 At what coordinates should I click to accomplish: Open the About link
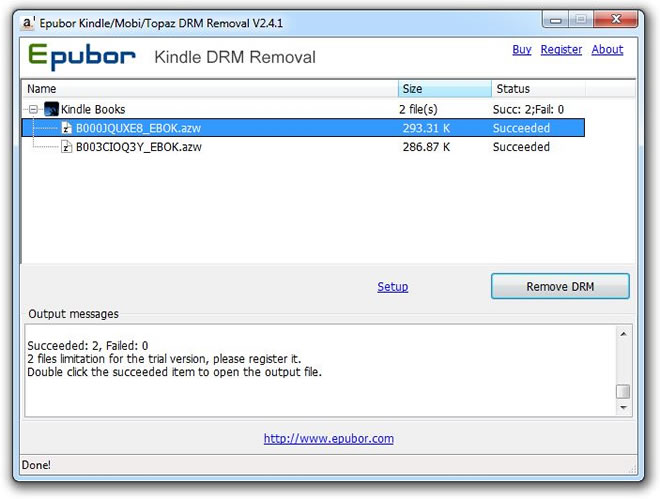pyautogui.click(x=607, y=50)
